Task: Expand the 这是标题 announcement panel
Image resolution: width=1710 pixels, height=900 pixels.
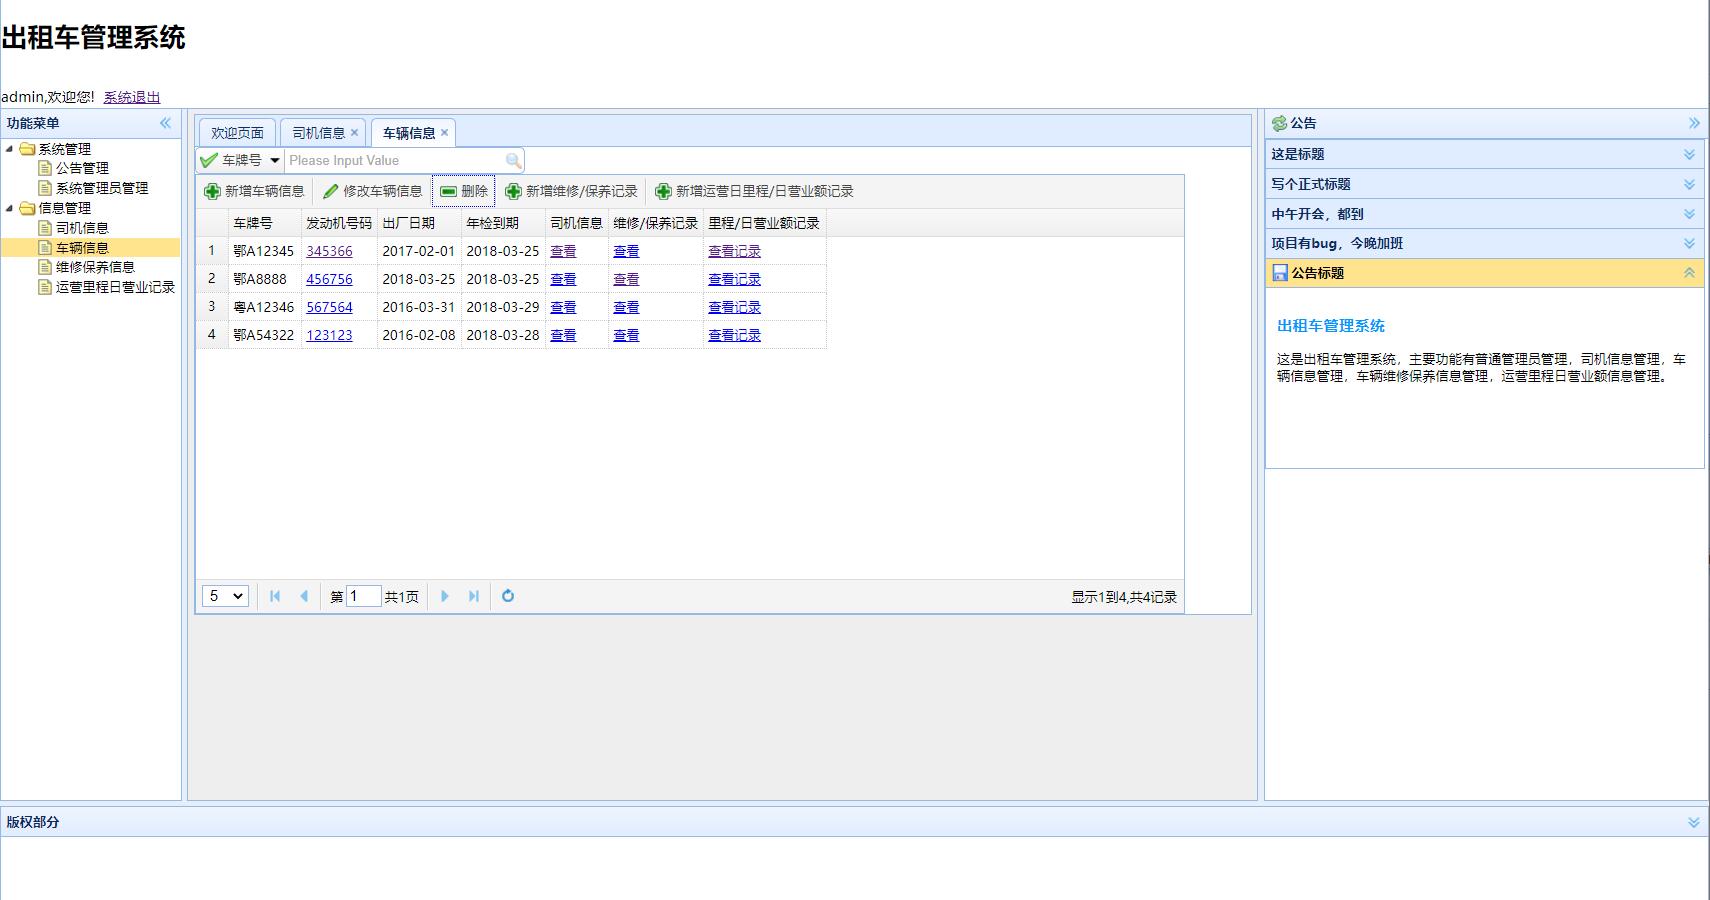Action: (x=1689, y=154)
